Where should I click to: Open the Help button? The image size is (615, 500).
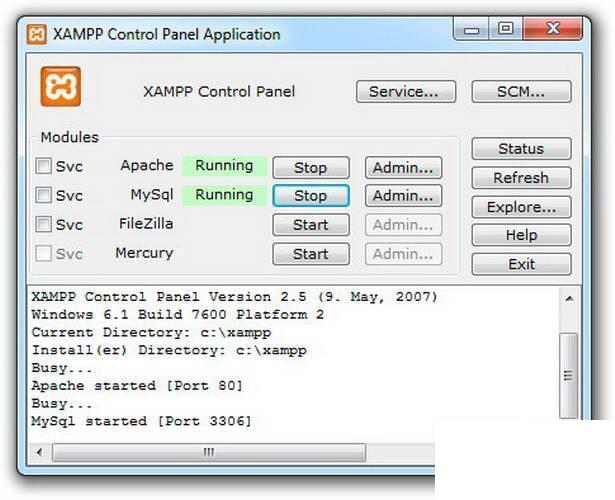click(521, 235)
